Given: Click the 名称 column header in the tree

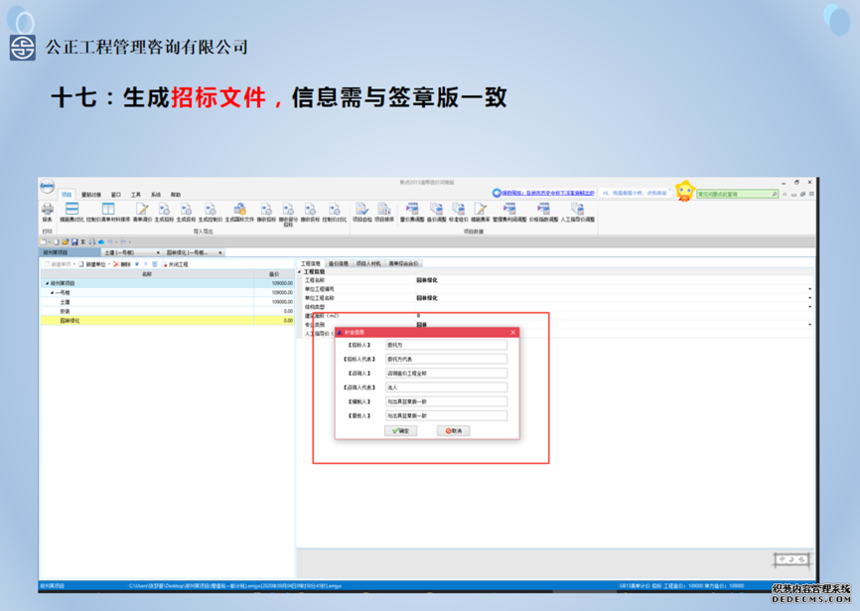Looking at the screenshot, I should (x=147, y=274).
